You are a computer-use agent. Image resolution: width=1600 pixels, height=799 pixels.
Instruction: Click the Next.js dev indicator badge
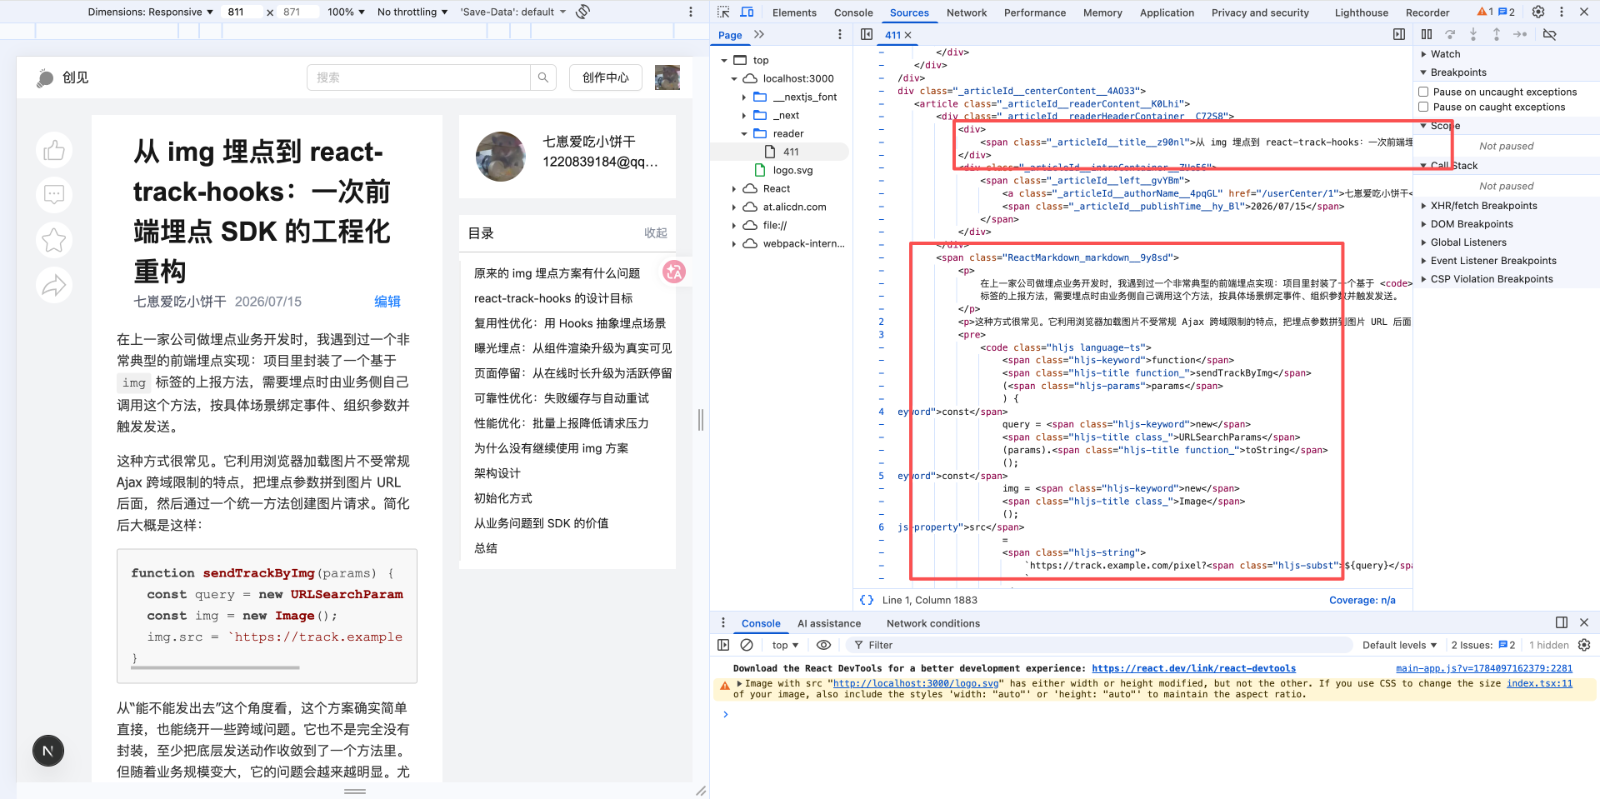pyautogui.click(x=49, y=750)
